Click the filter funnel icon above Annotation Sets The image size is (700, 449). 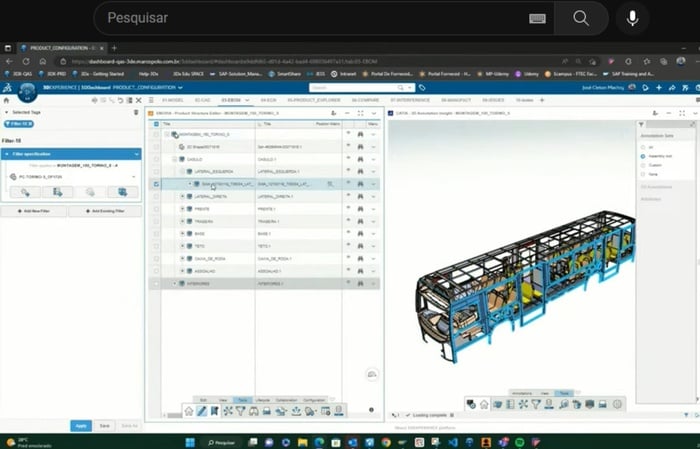[641, 125]
